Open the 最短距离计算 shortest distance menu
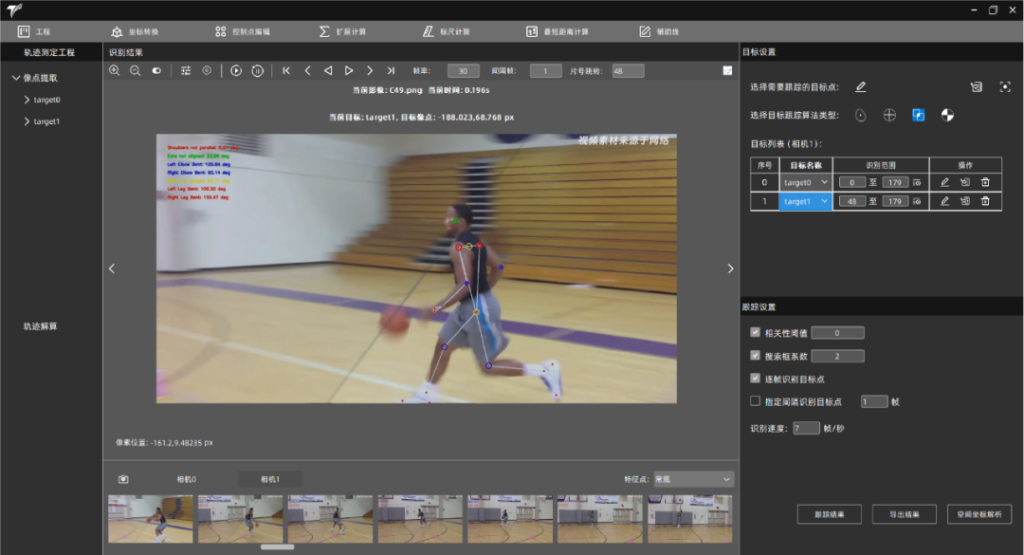 (x=557, y=31)
